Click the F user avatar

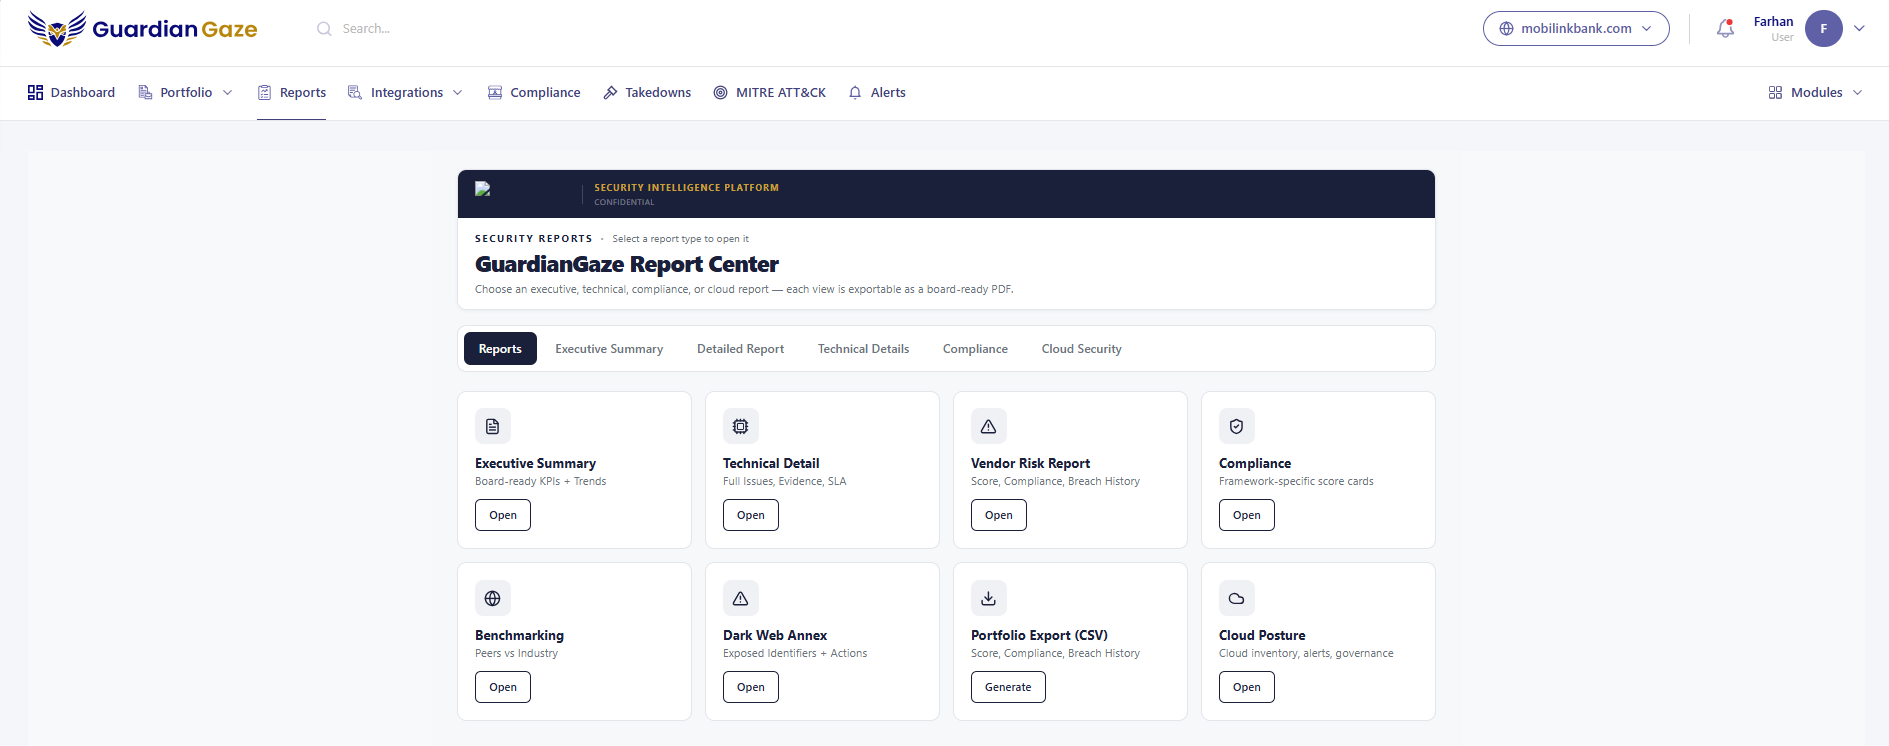(1823, 29)
